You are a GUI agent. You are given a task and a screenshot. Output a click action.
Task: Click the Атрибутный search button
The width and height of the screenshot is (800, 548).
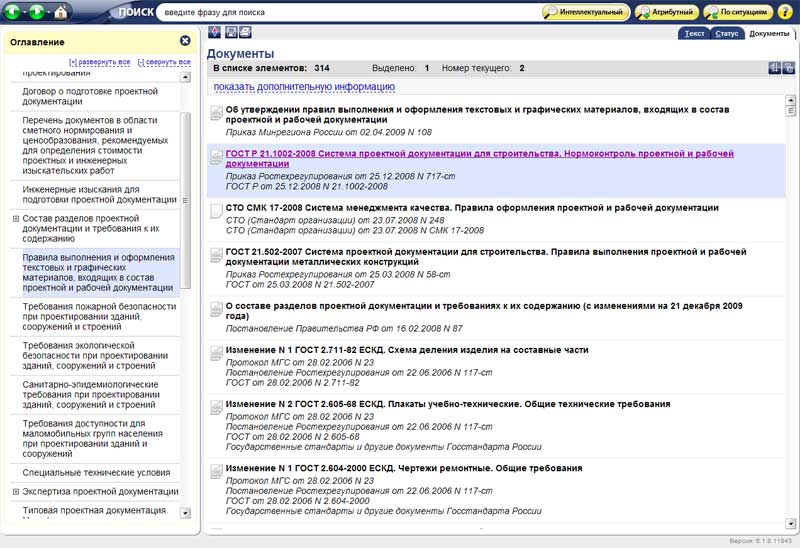coord(666,13)
